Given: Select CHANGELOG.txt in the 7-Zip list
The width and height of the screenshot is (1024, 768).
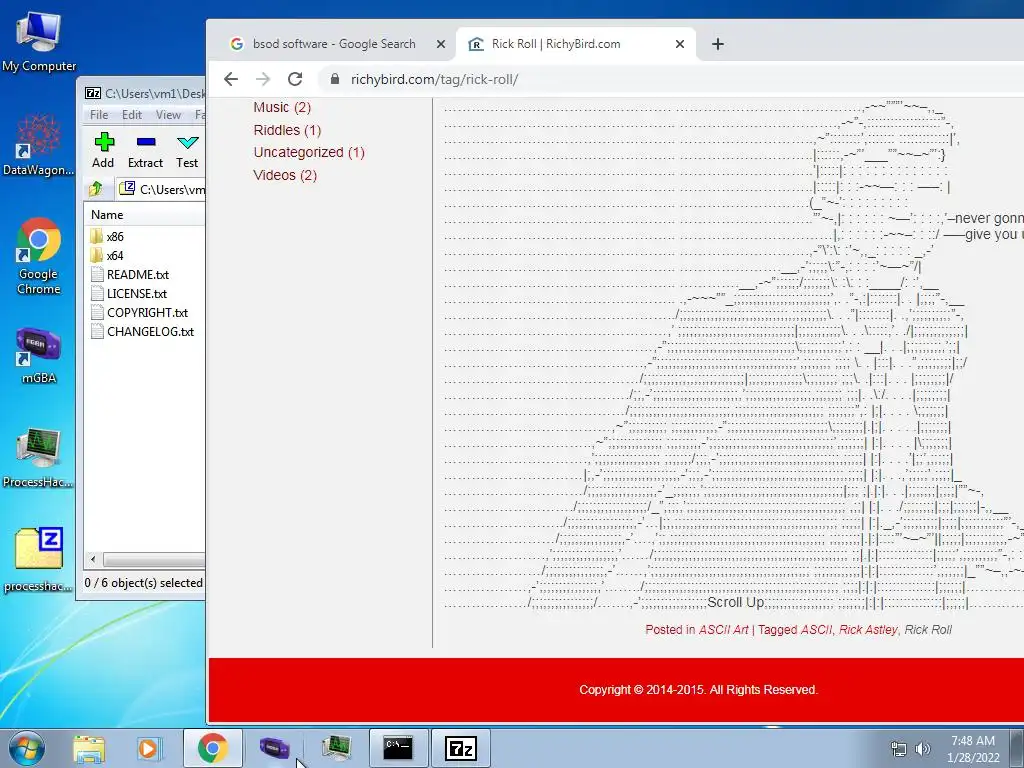Looking at the screenshot, I should click(150, 331).
